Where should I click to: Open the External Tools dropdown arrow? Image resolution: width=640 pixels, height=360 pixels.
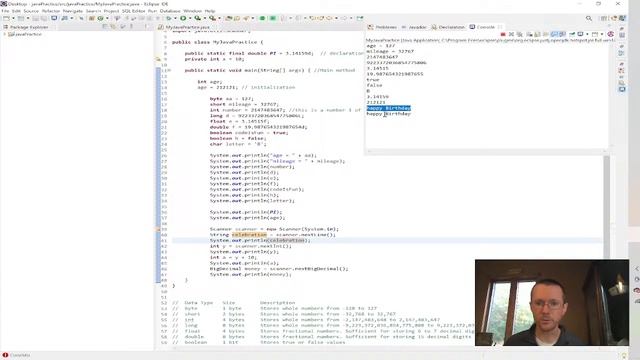219,18
